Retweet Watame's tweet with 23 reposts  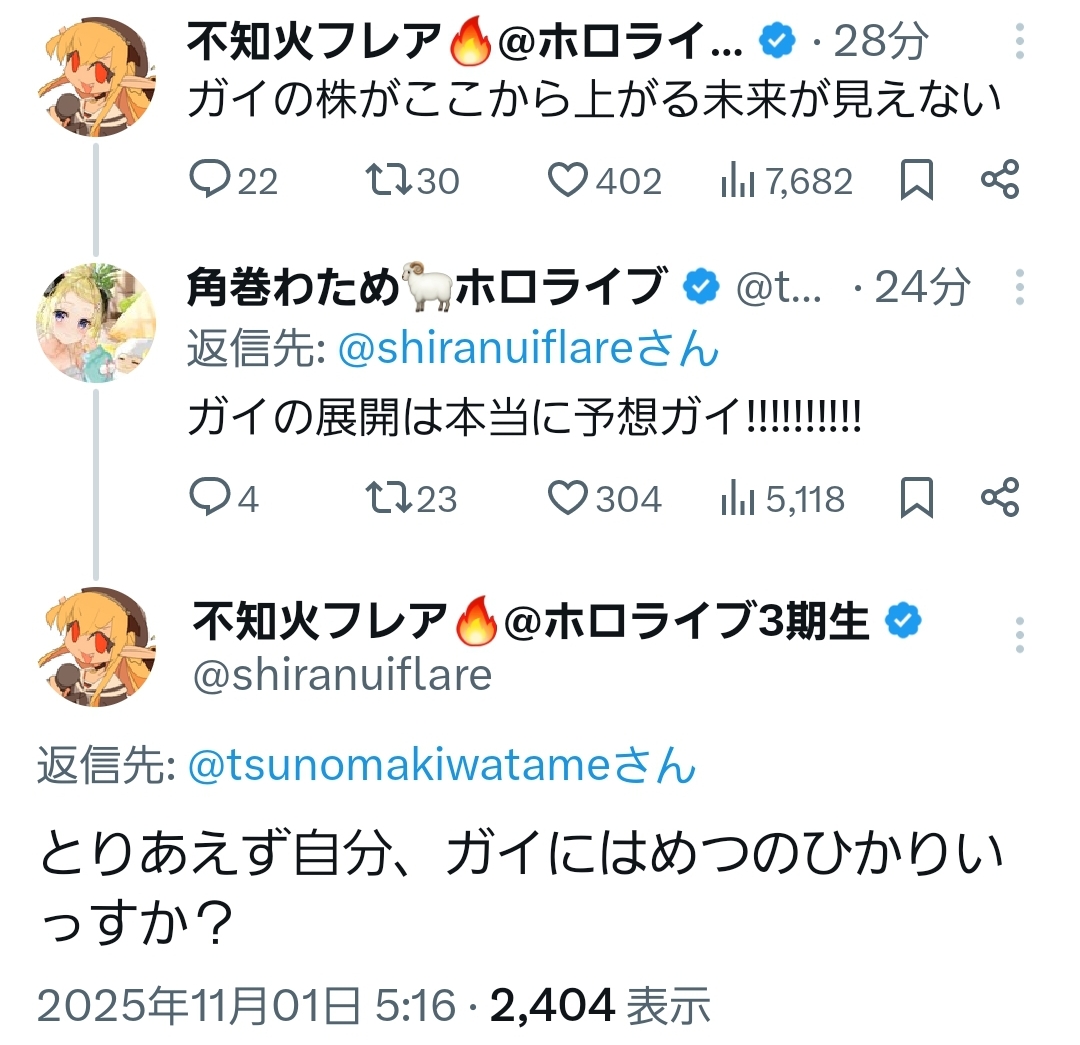(x=387, y=497)
